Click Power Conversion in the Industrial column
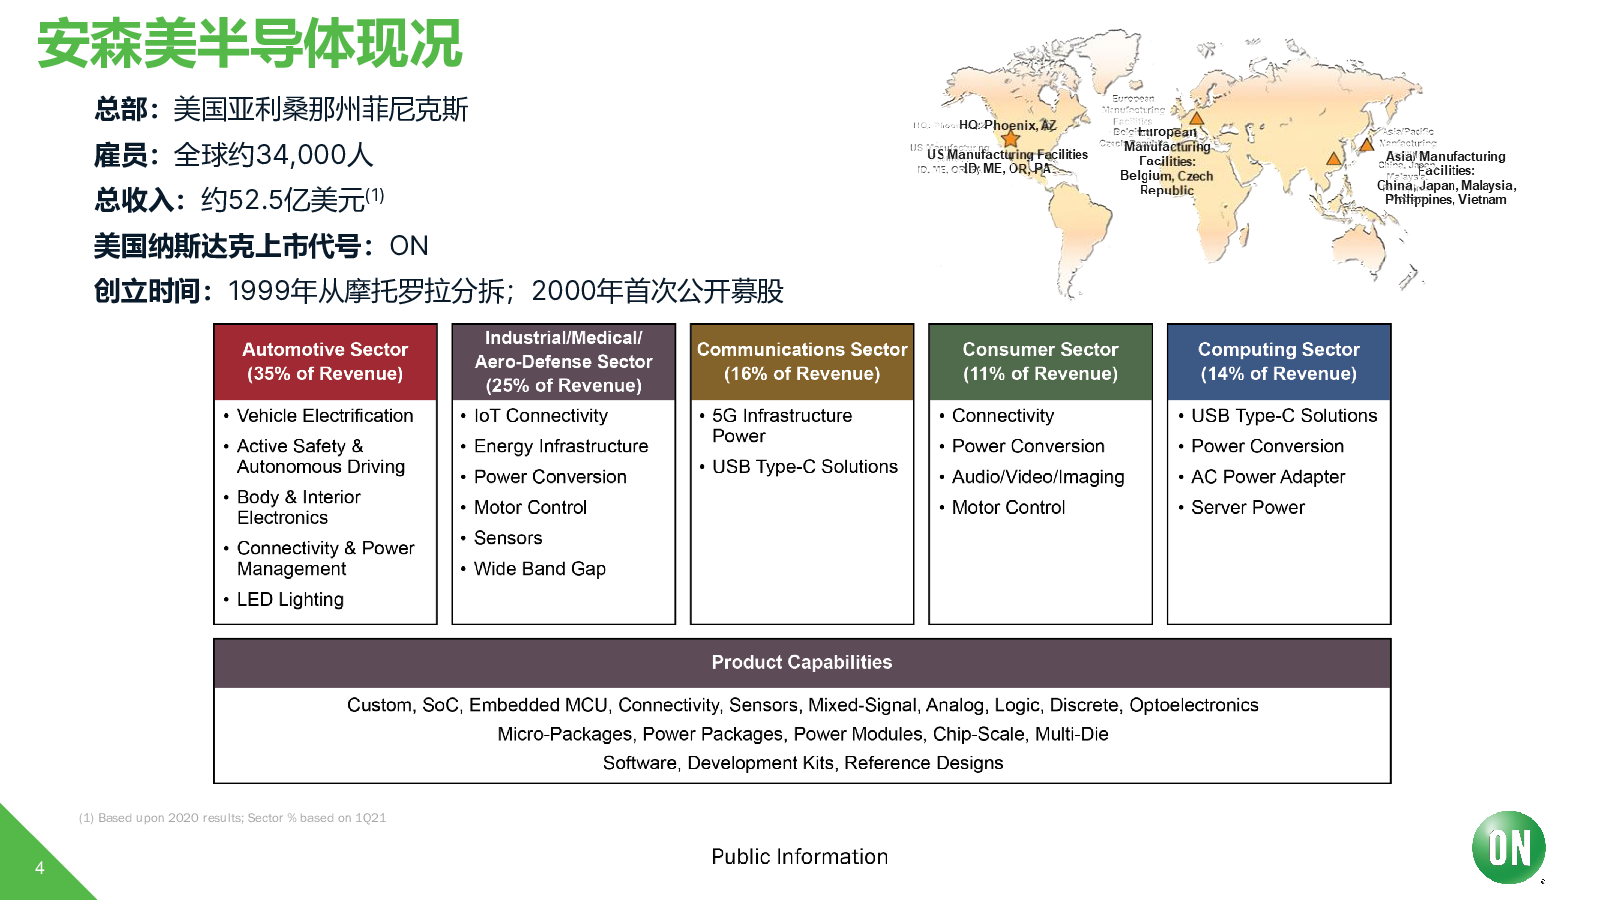 tap(550, 477)
